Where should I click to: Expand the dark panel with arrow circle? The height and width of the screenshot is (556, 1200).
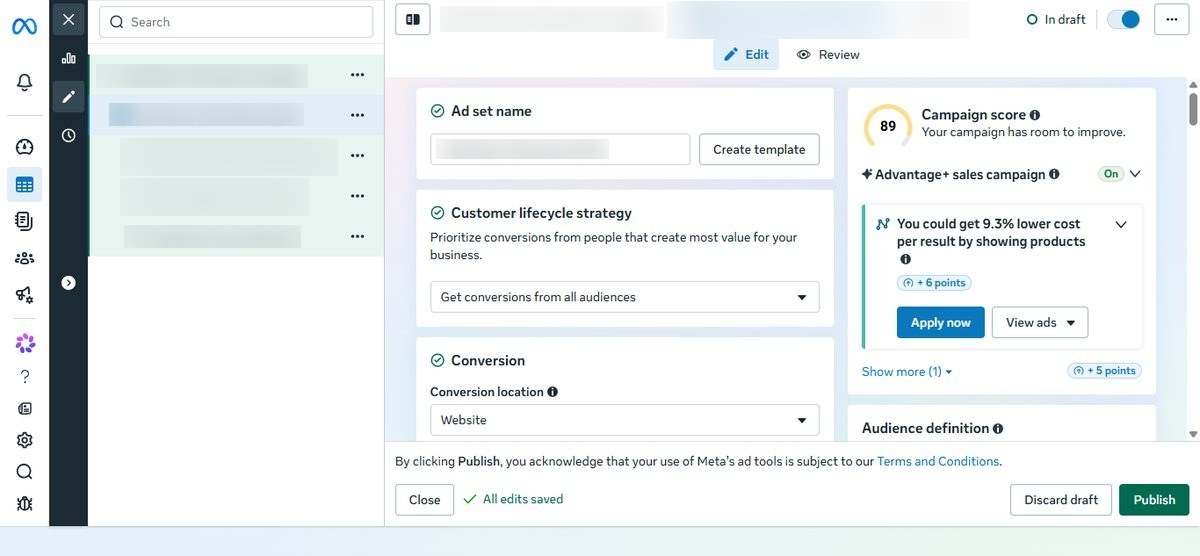click(x=68, y=283)
